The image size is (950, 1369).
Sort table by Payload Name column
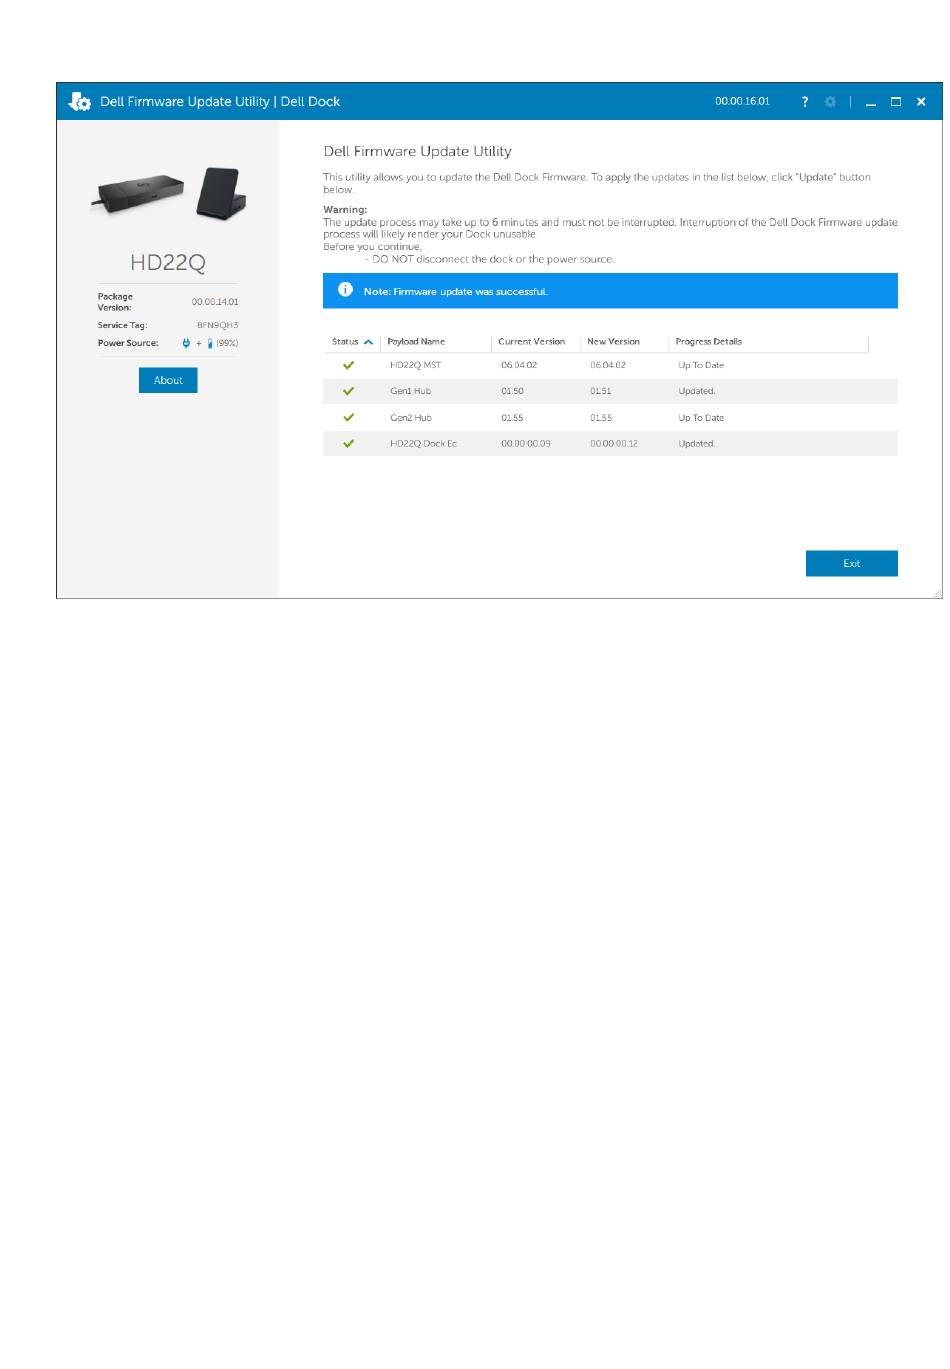[416, 342]
